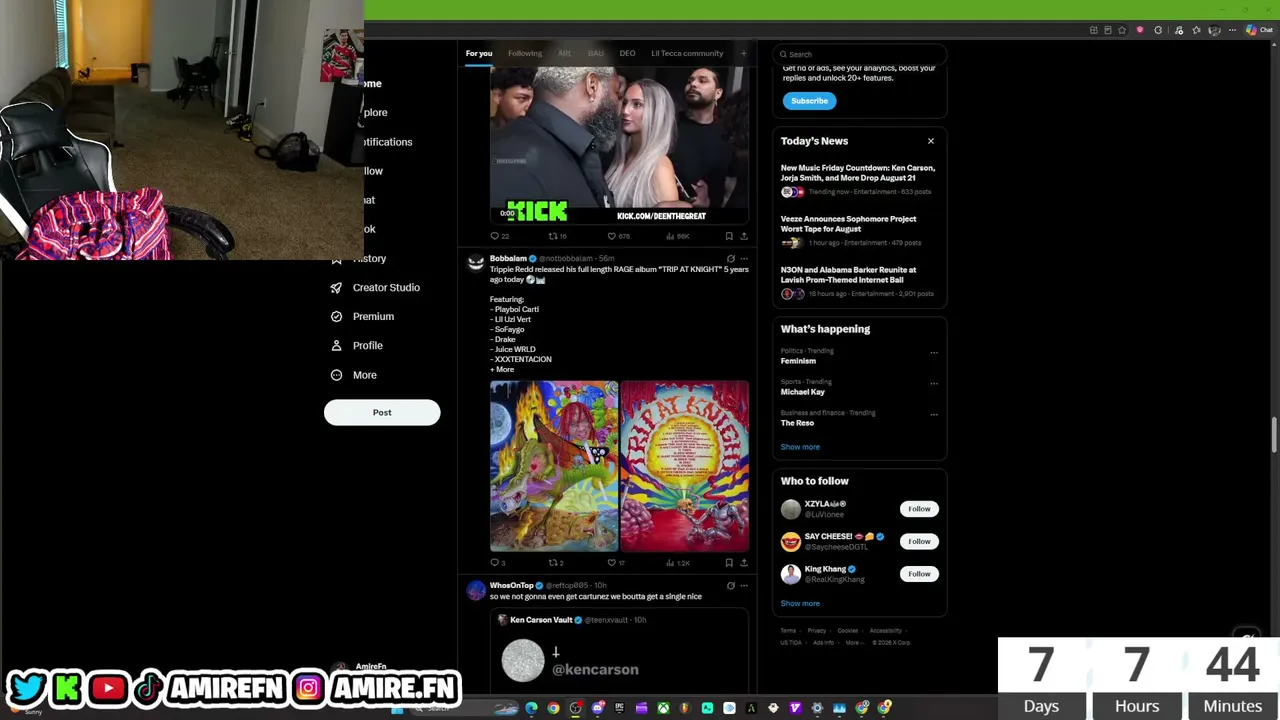Open the King Khang profile avatar
1280x720 pixels.
point(791,574)
